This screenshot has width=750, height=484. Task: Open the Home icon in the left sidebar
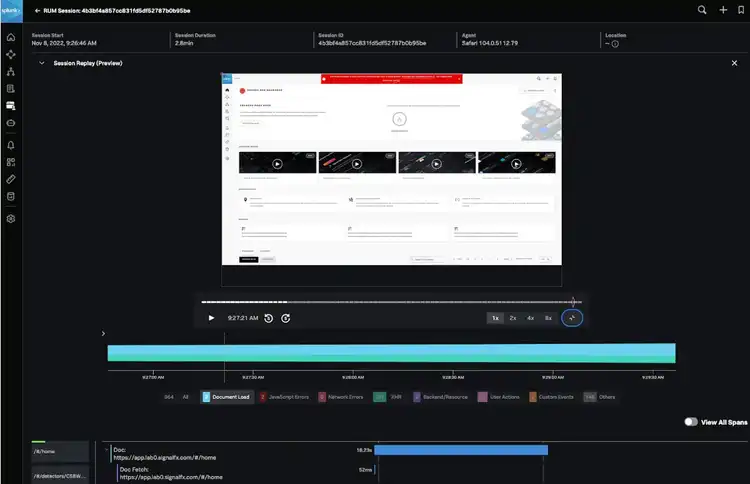[x=11, y=37]
